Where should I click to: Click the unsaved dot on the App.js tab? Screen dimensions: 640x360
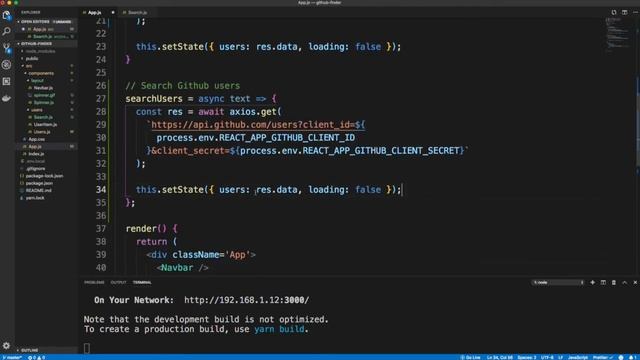pyautogui.click(x=113, y=13)
